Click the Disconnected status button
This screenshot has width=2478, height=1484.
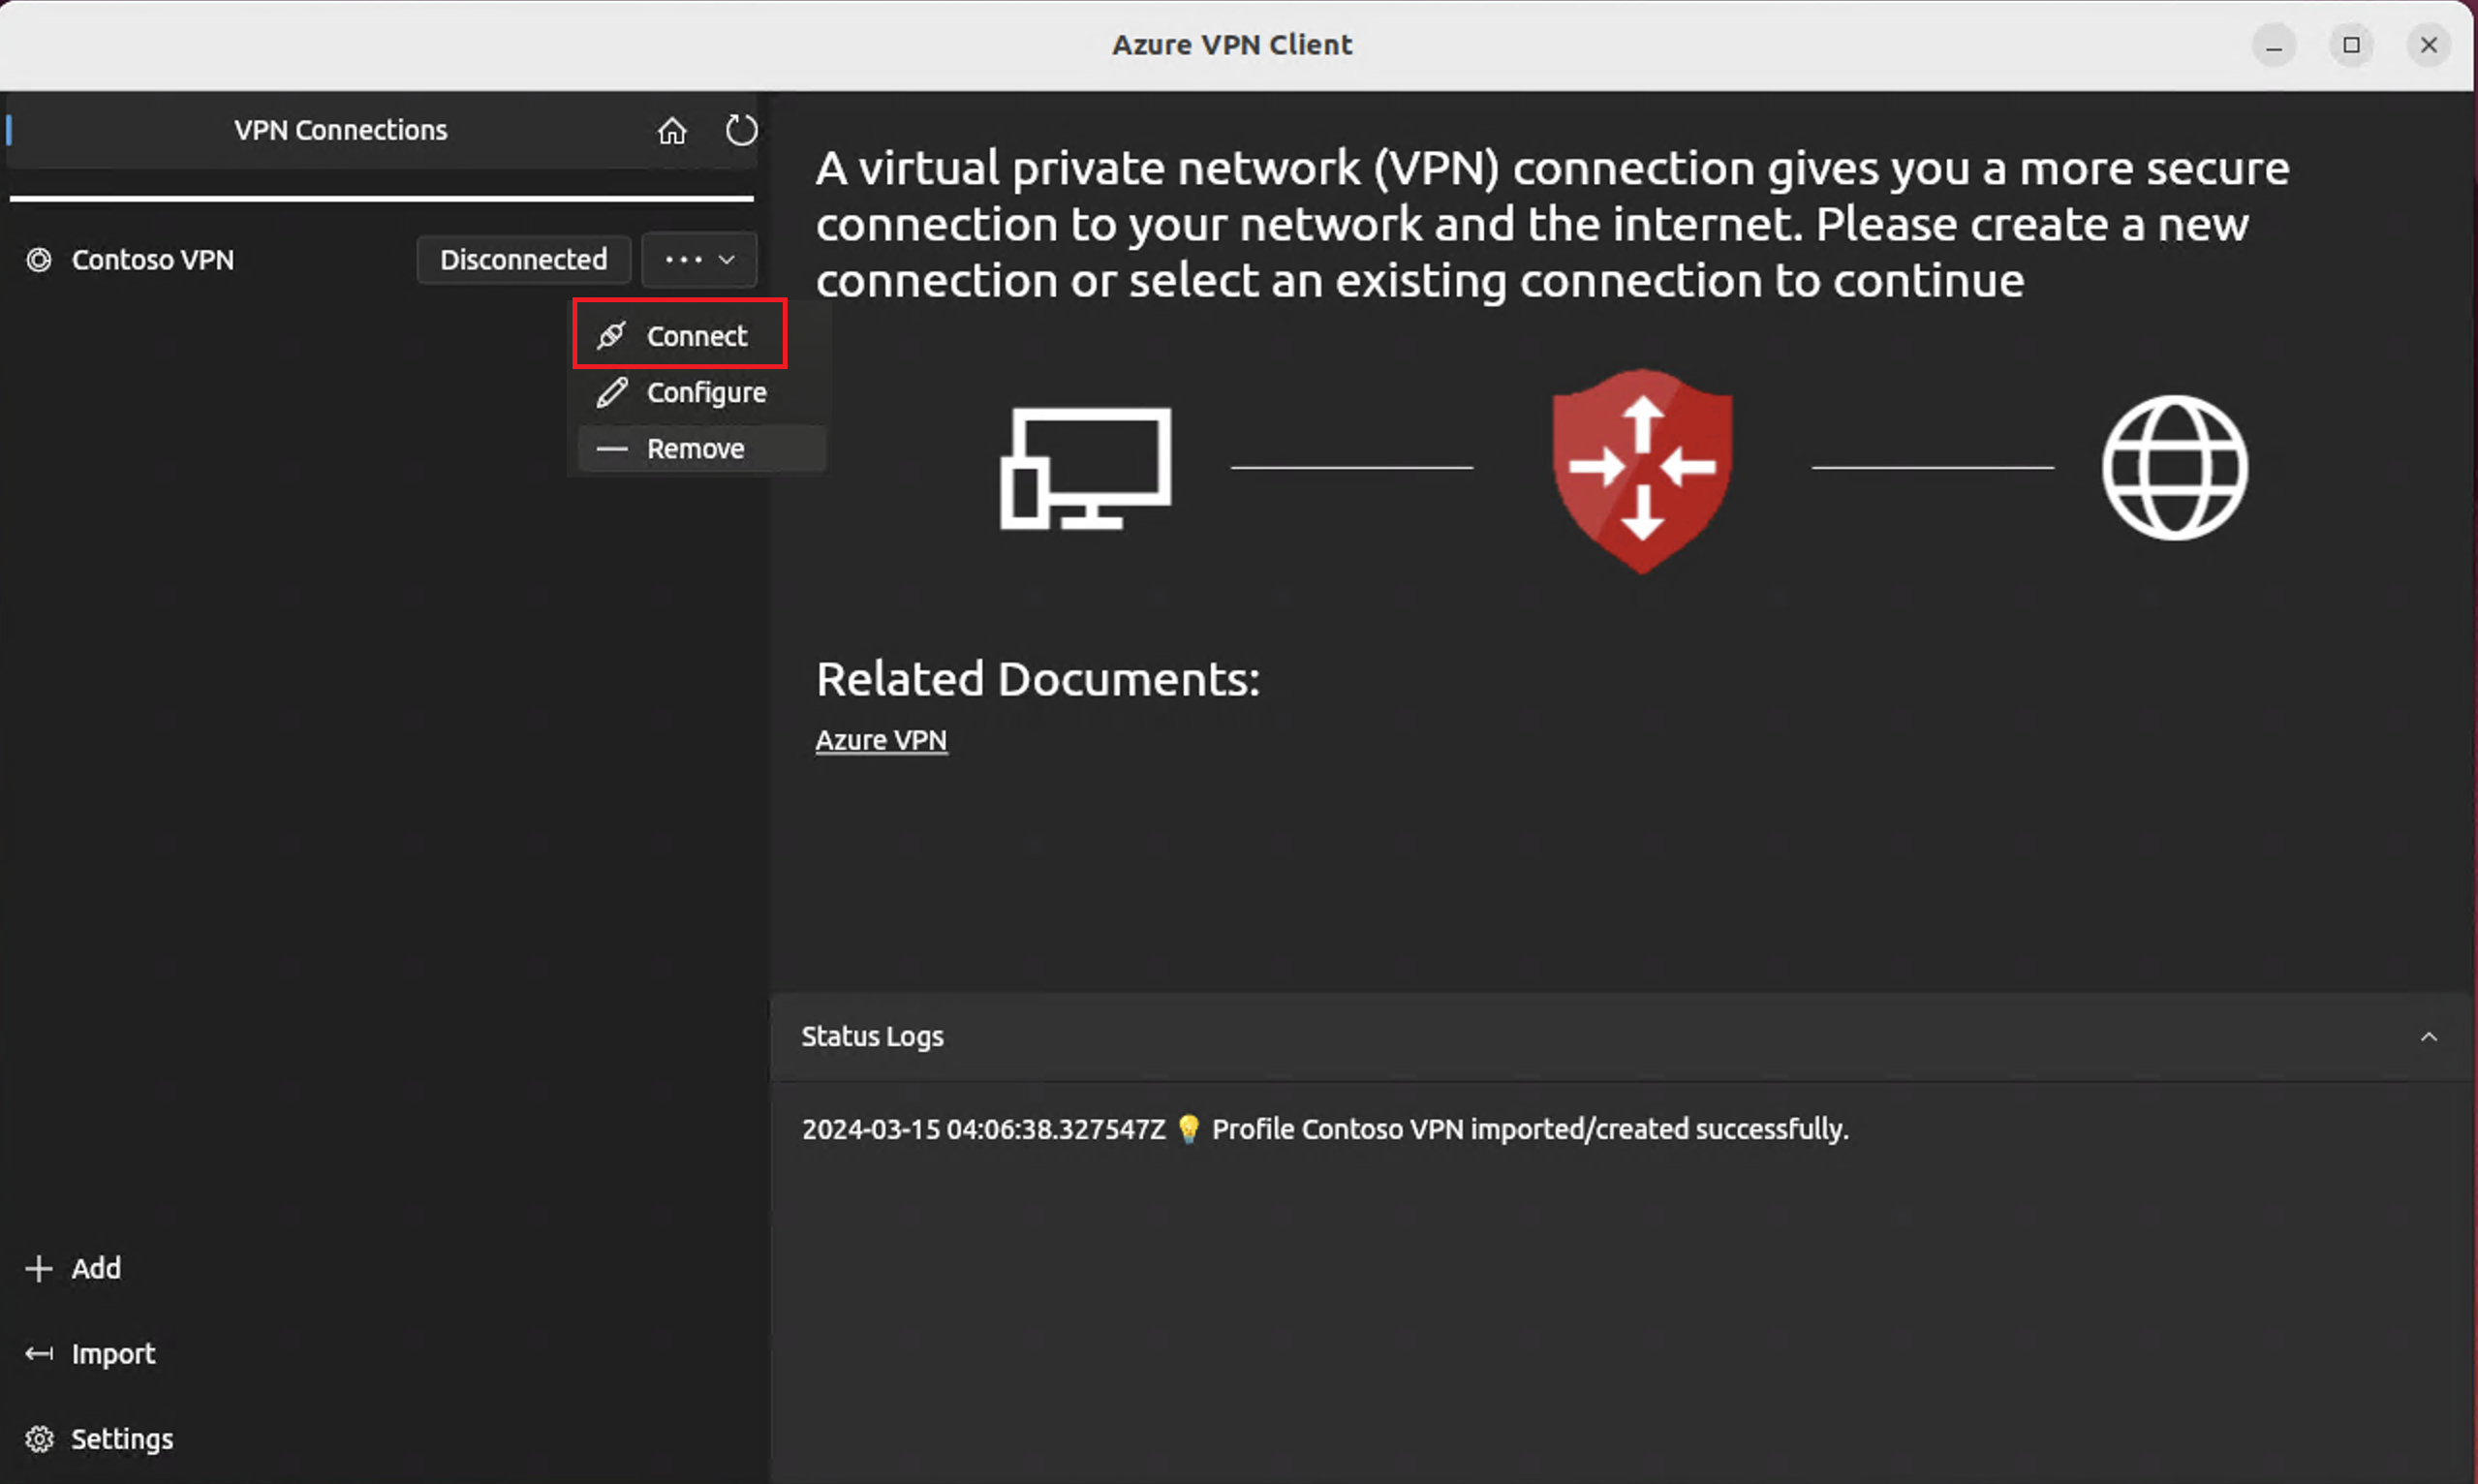click(x=523, y=260)
